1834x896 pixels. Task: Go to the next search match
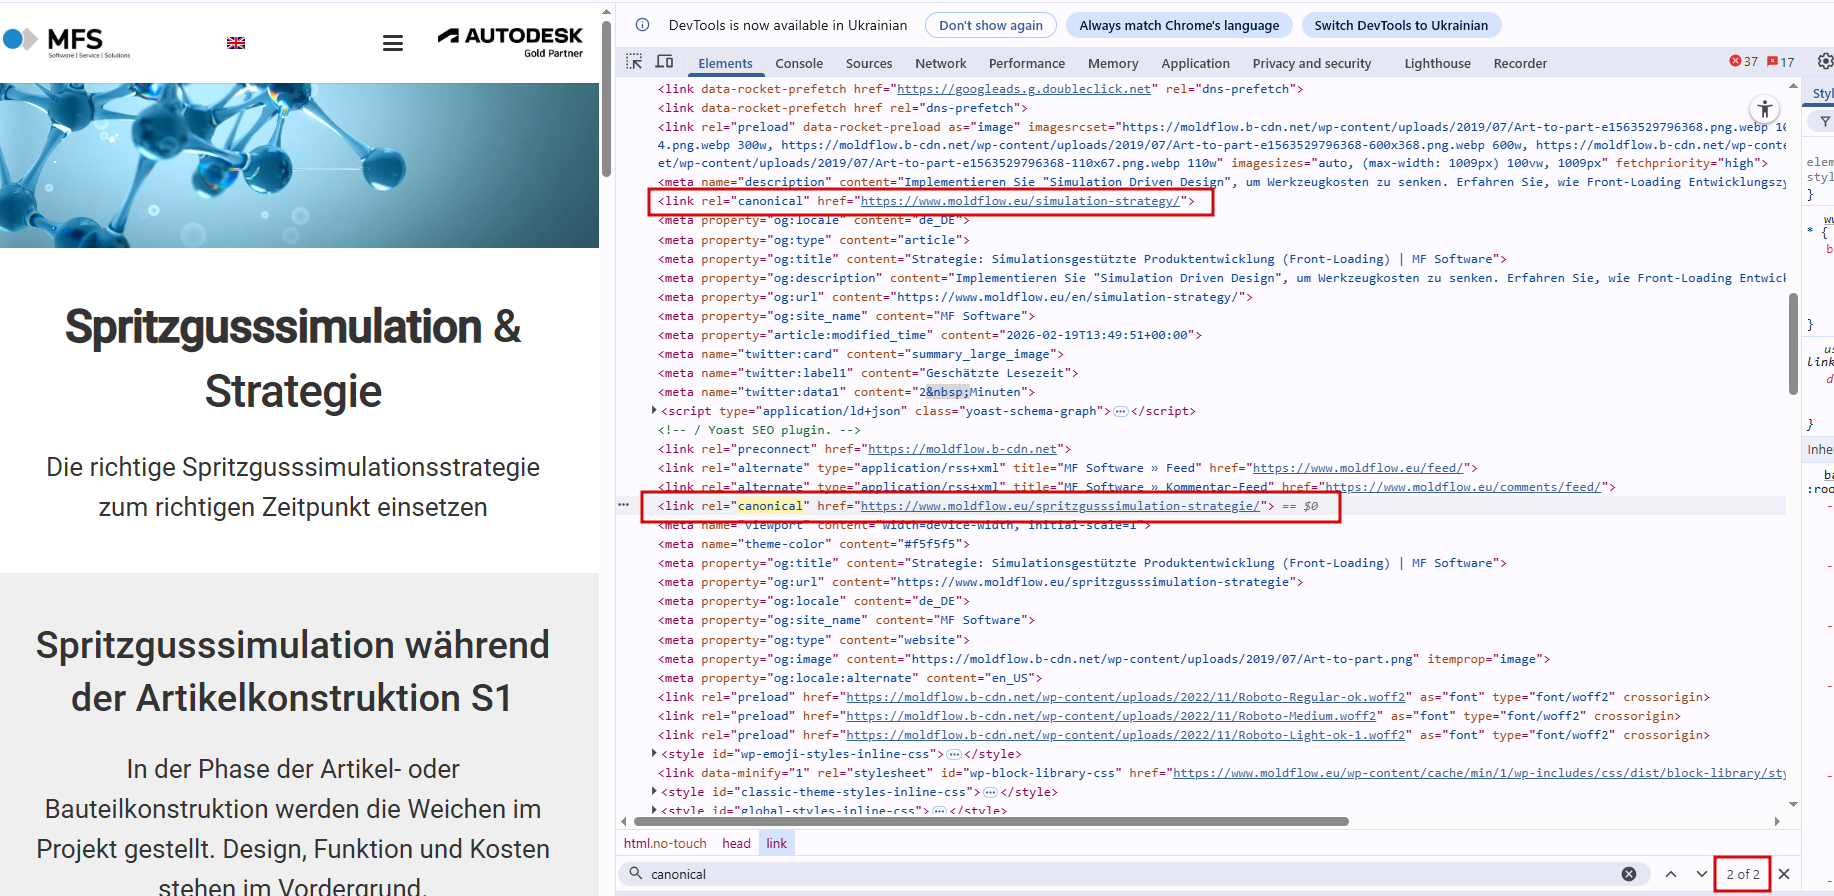tap(1701, 874)
